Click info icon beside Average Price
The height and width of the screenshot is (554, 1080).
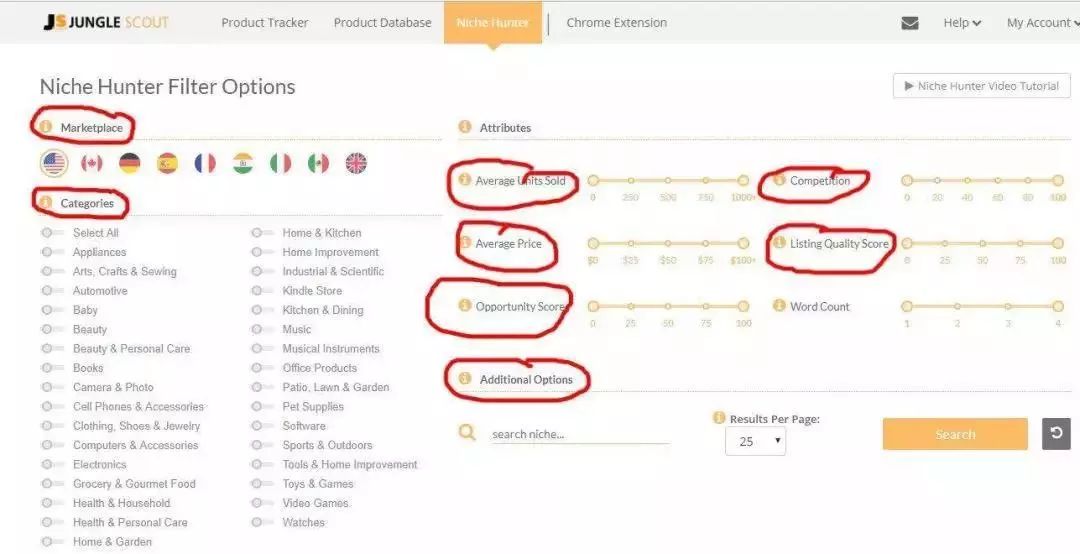click(x=465, y=243)
